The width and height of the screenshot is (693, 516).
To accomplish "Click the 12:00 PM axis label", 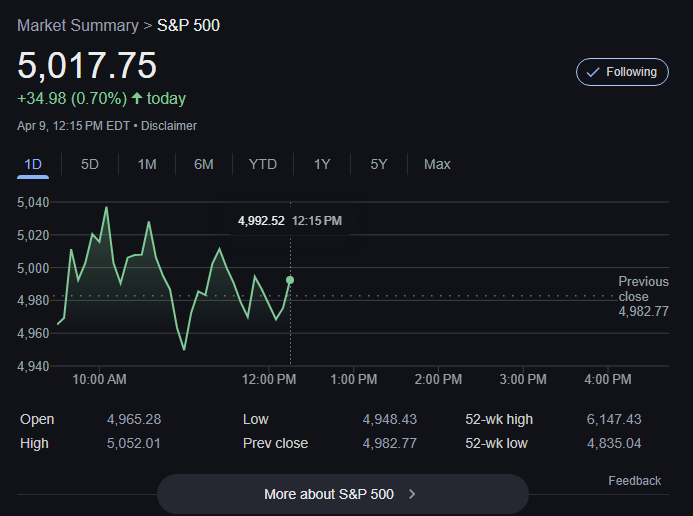I will 269,379.
